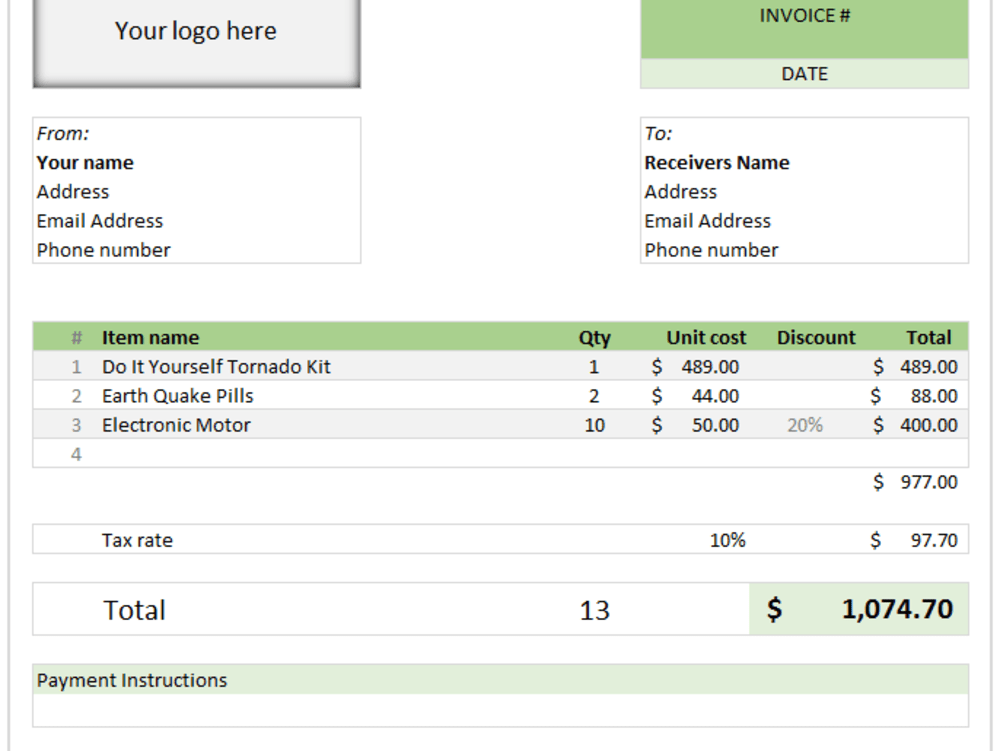
Task: Click the 'Total' column header
Action: [x=929, y=337]
